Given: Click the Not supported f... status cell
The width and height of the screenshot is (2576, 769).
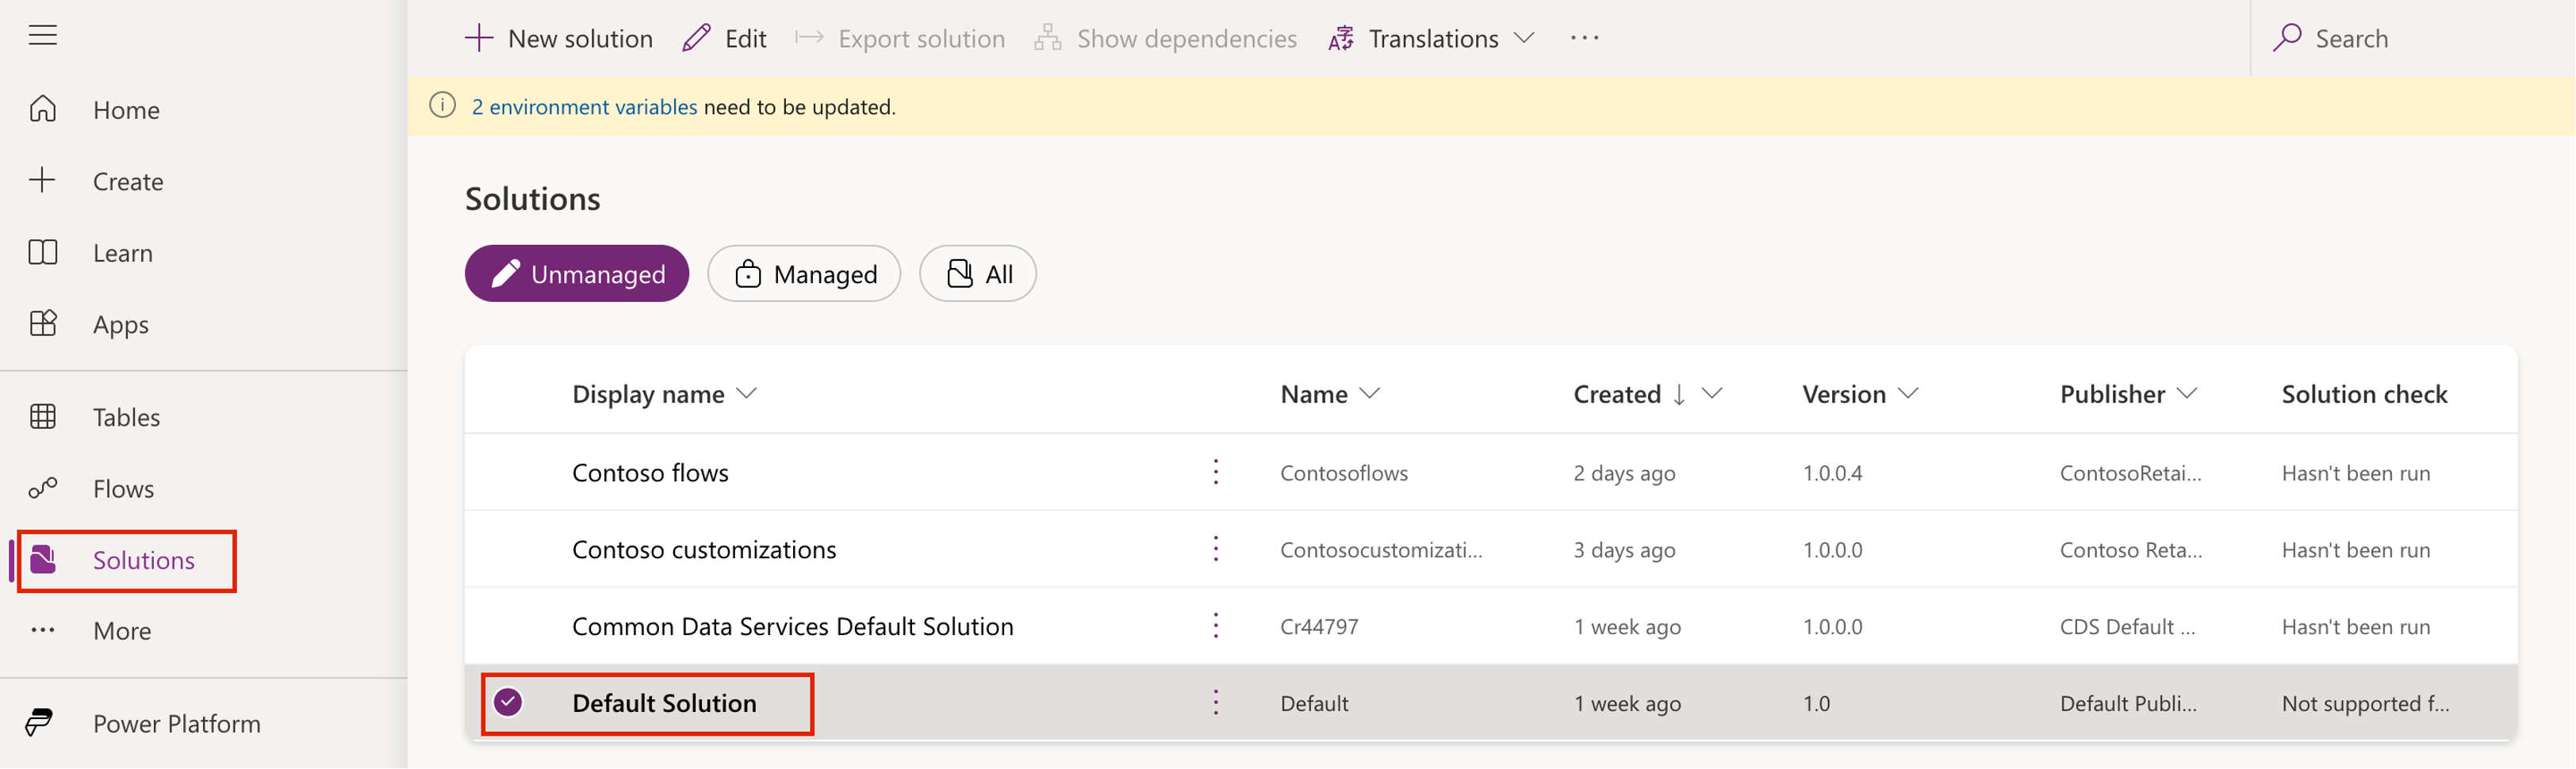Looking at the screenshot, I should [2365, 704].
